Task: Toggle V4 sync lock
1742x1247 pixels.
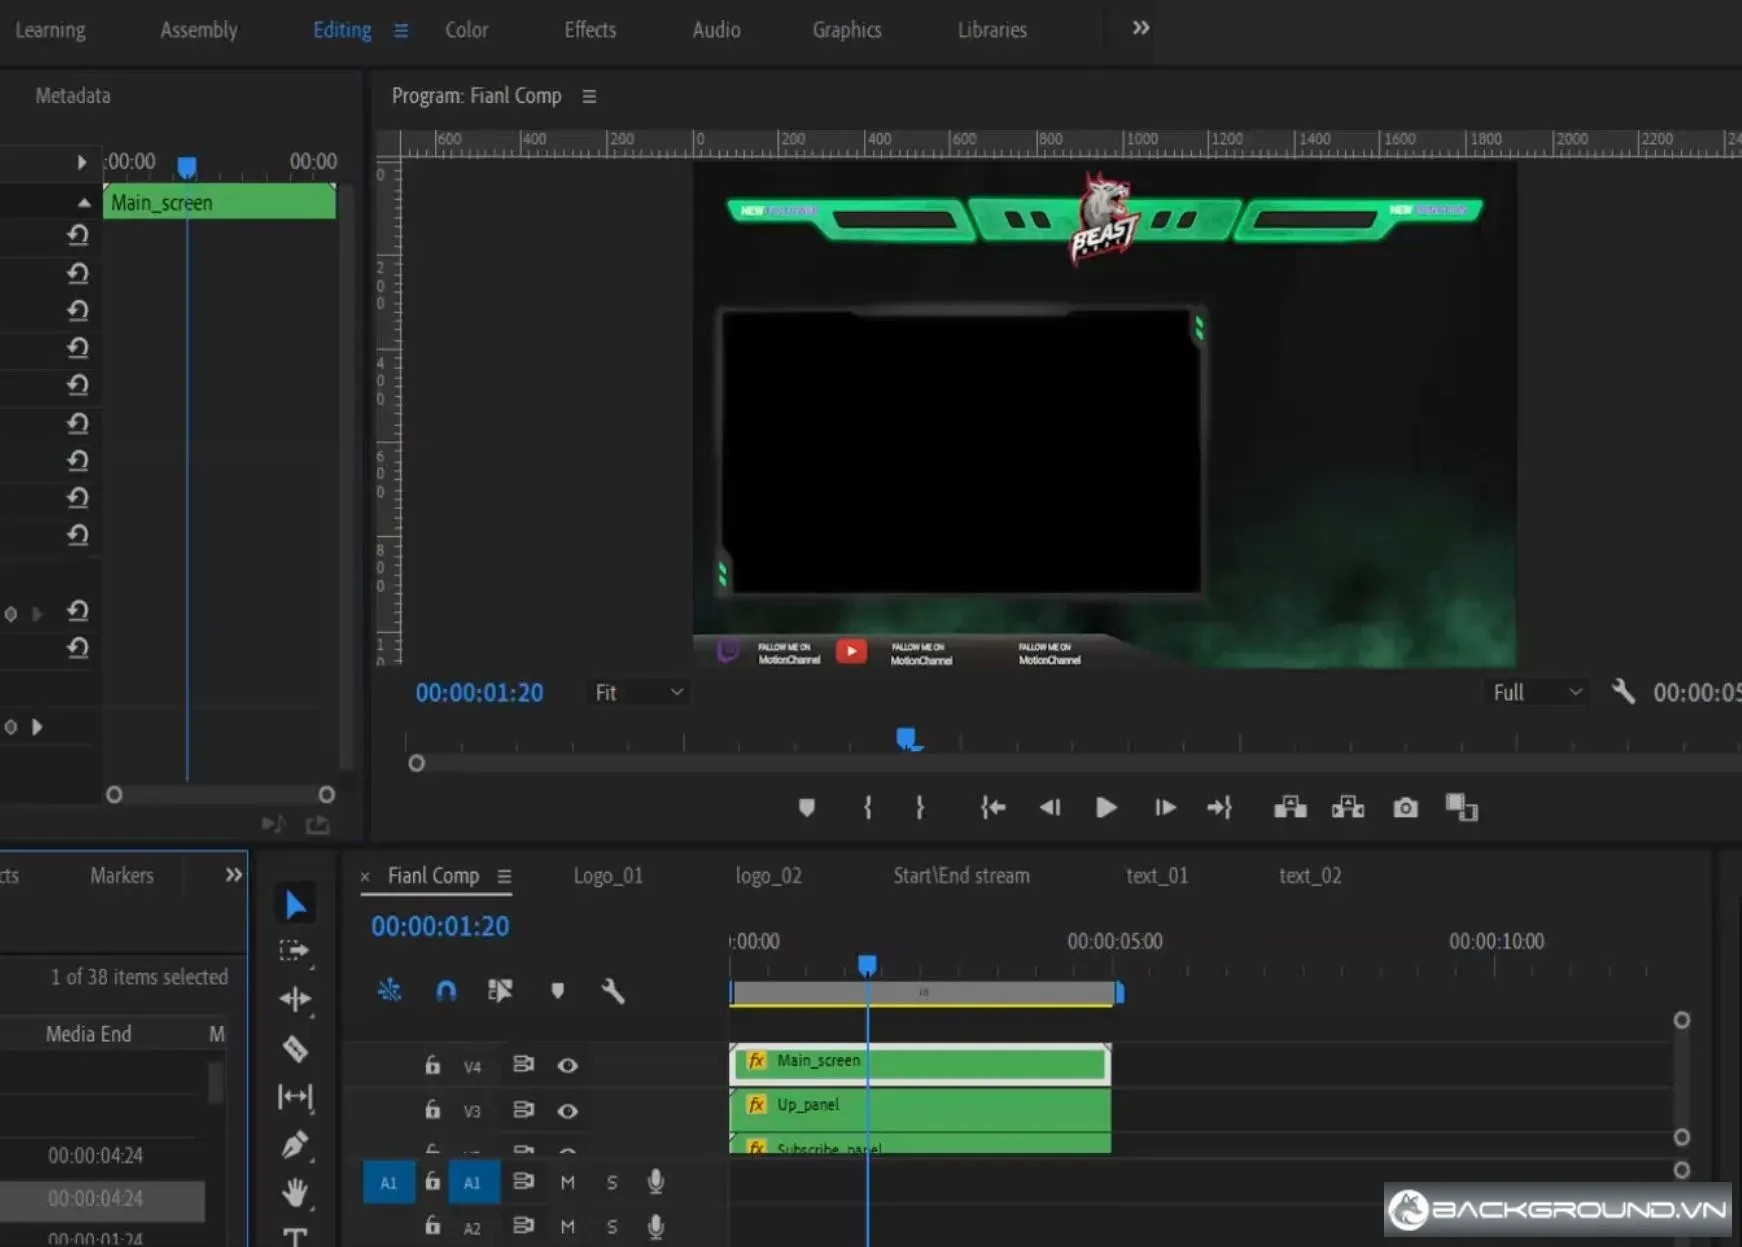Action: tap(523, 1064)
